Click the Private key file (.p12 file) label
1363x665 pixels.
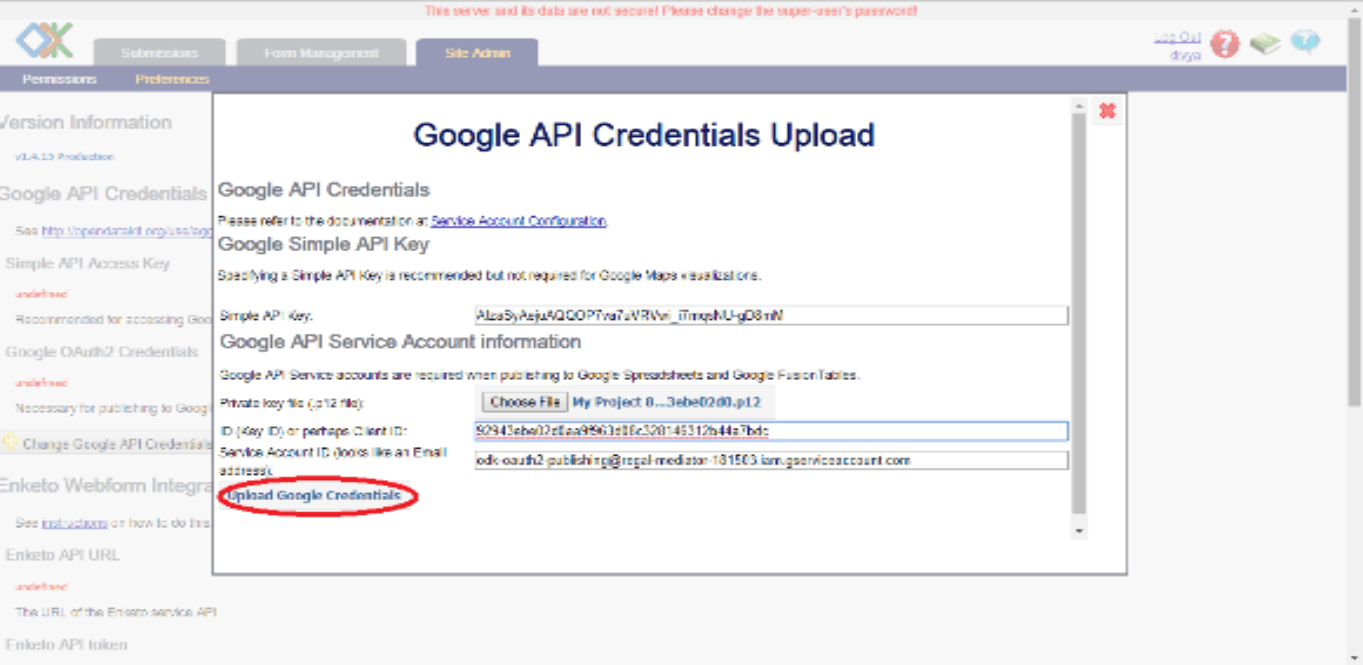(x=293, y=403)
